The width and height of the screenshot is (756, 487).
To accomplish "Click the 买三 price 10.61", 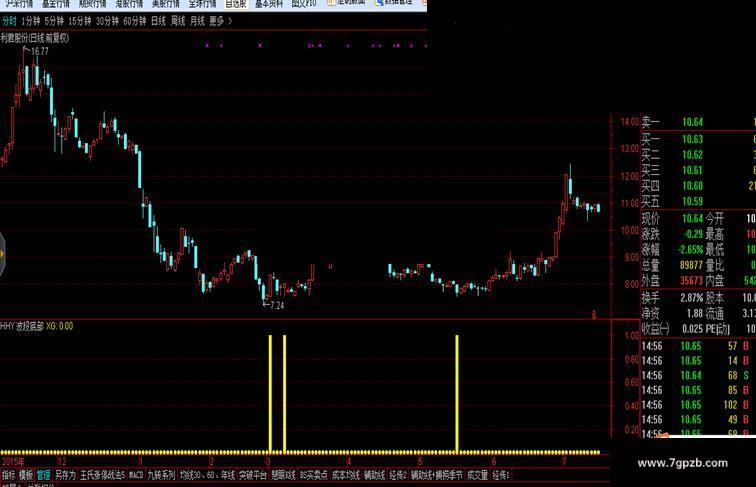I will 692,170.
